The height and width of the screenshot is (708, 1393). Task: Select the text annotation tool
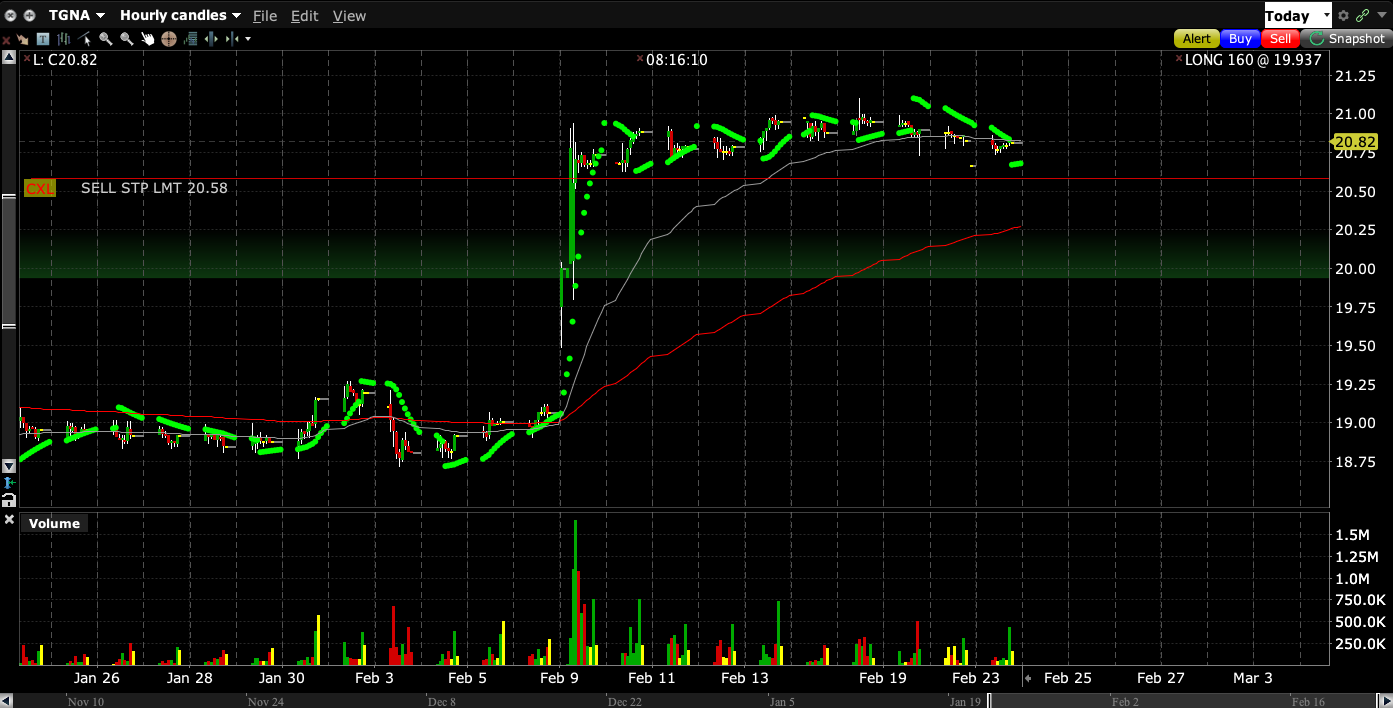click(x=43, y=39)
